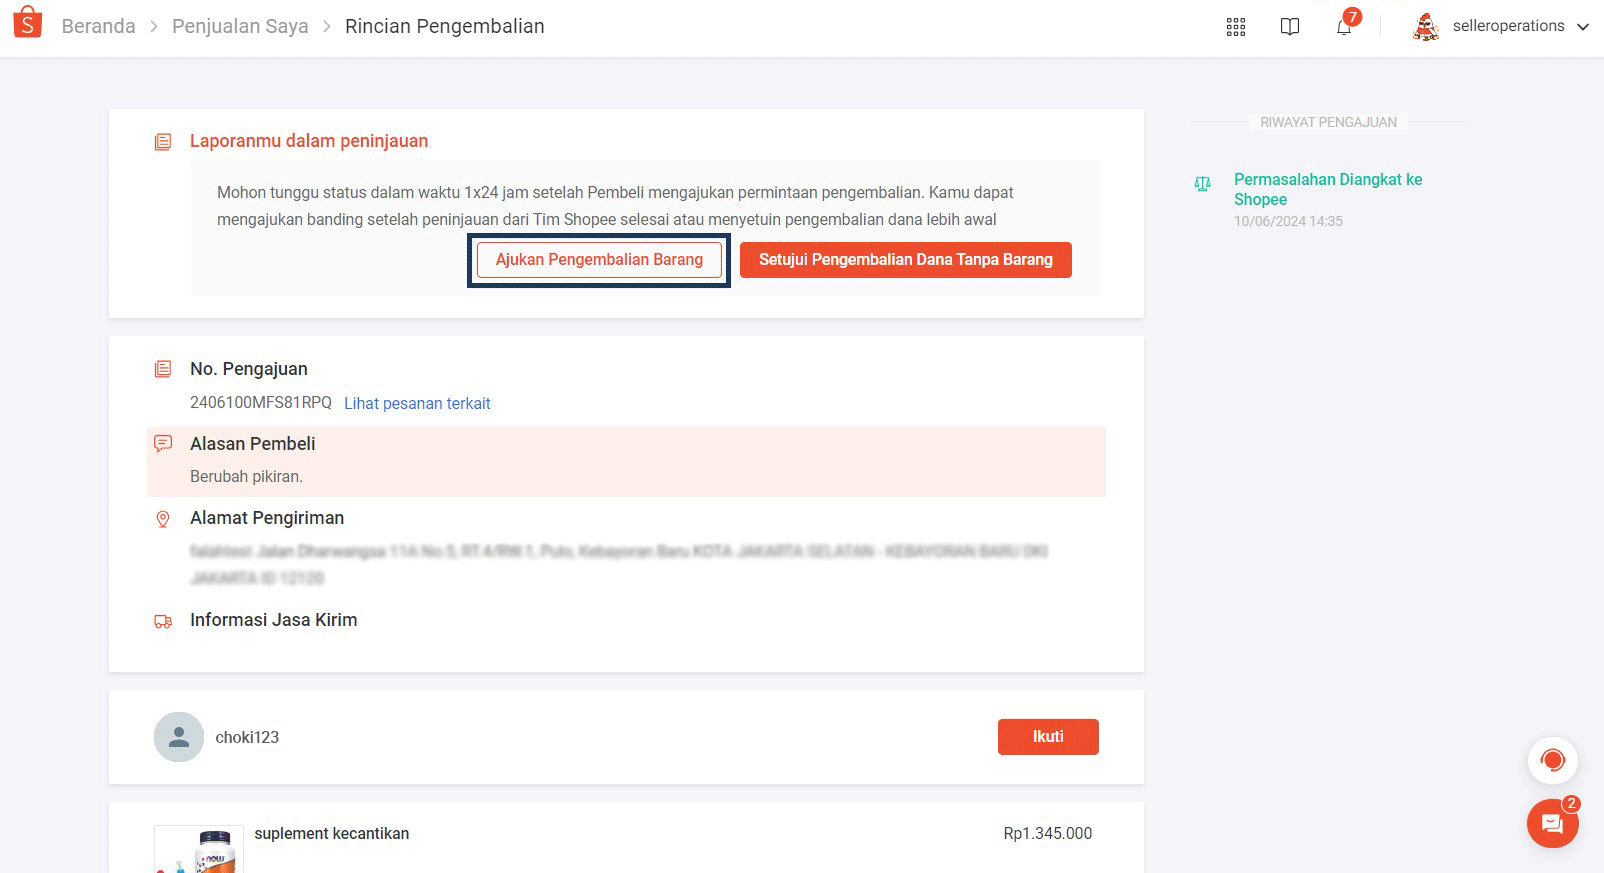The height and width of the screenshot is (873, 1604).
Task: Click Ajukan Pengembalian Barang
Action: (x=598, y=259)
